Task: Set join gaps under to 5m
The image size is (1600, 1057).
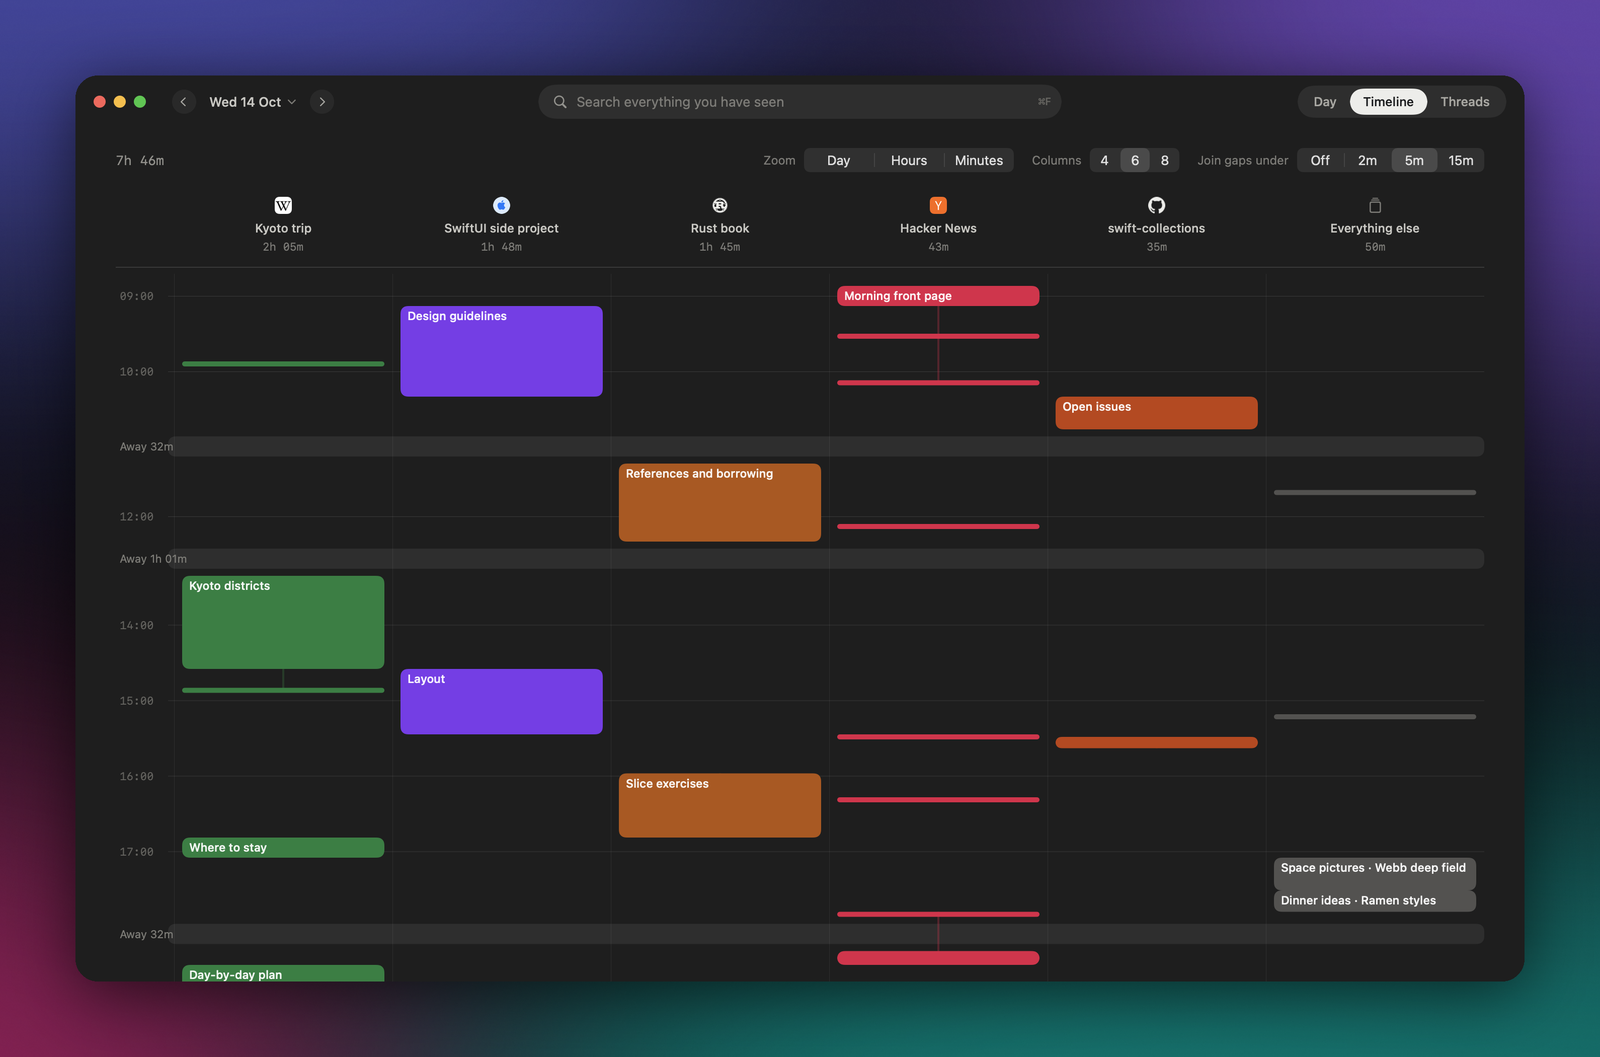Action: click(1414, 160)
